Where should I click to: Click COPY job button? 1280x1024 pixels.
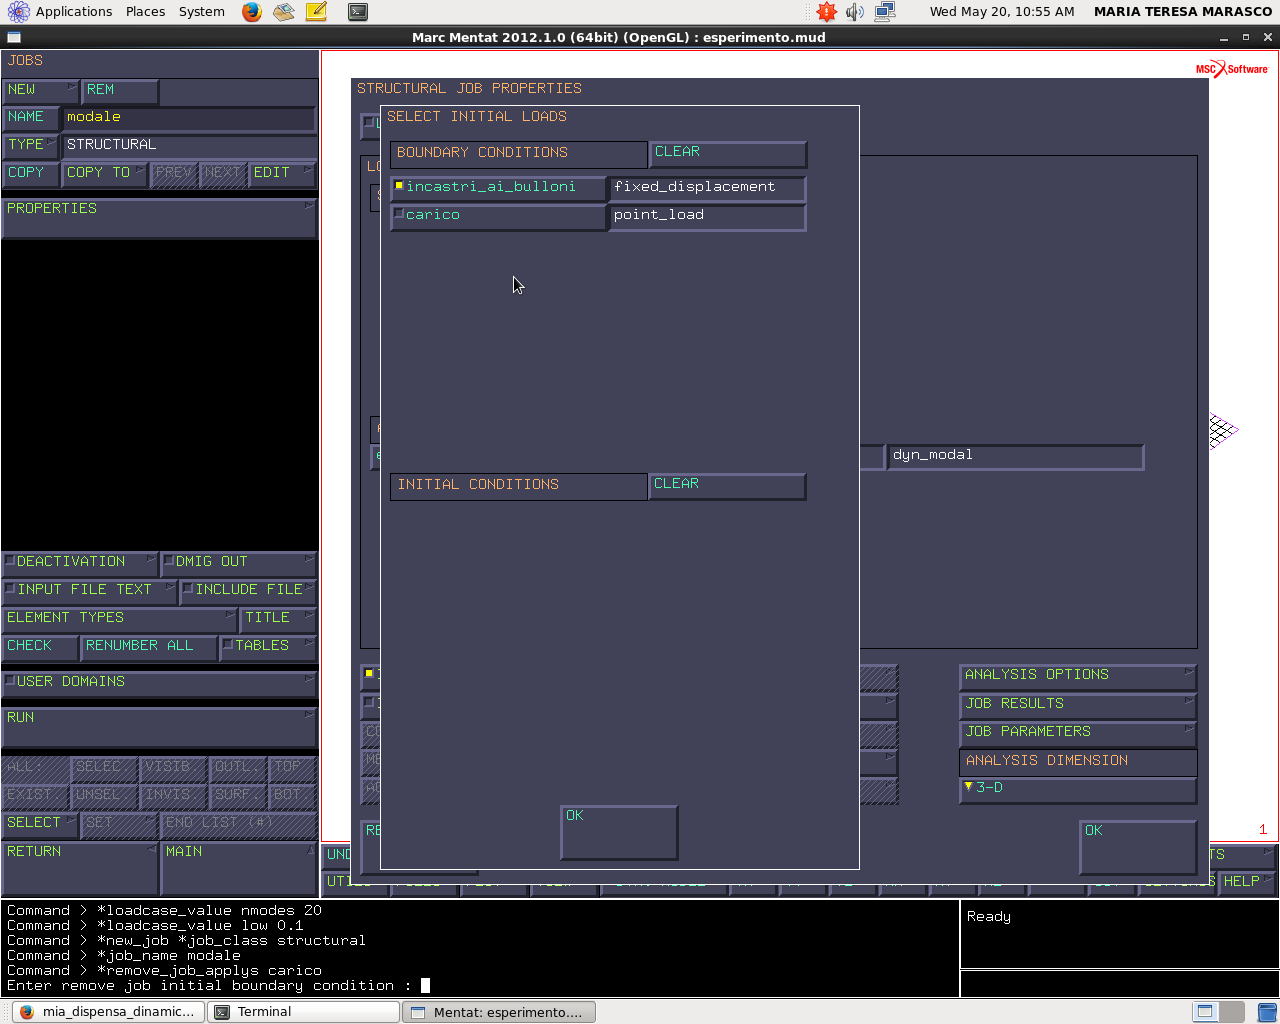coord(30,174)
